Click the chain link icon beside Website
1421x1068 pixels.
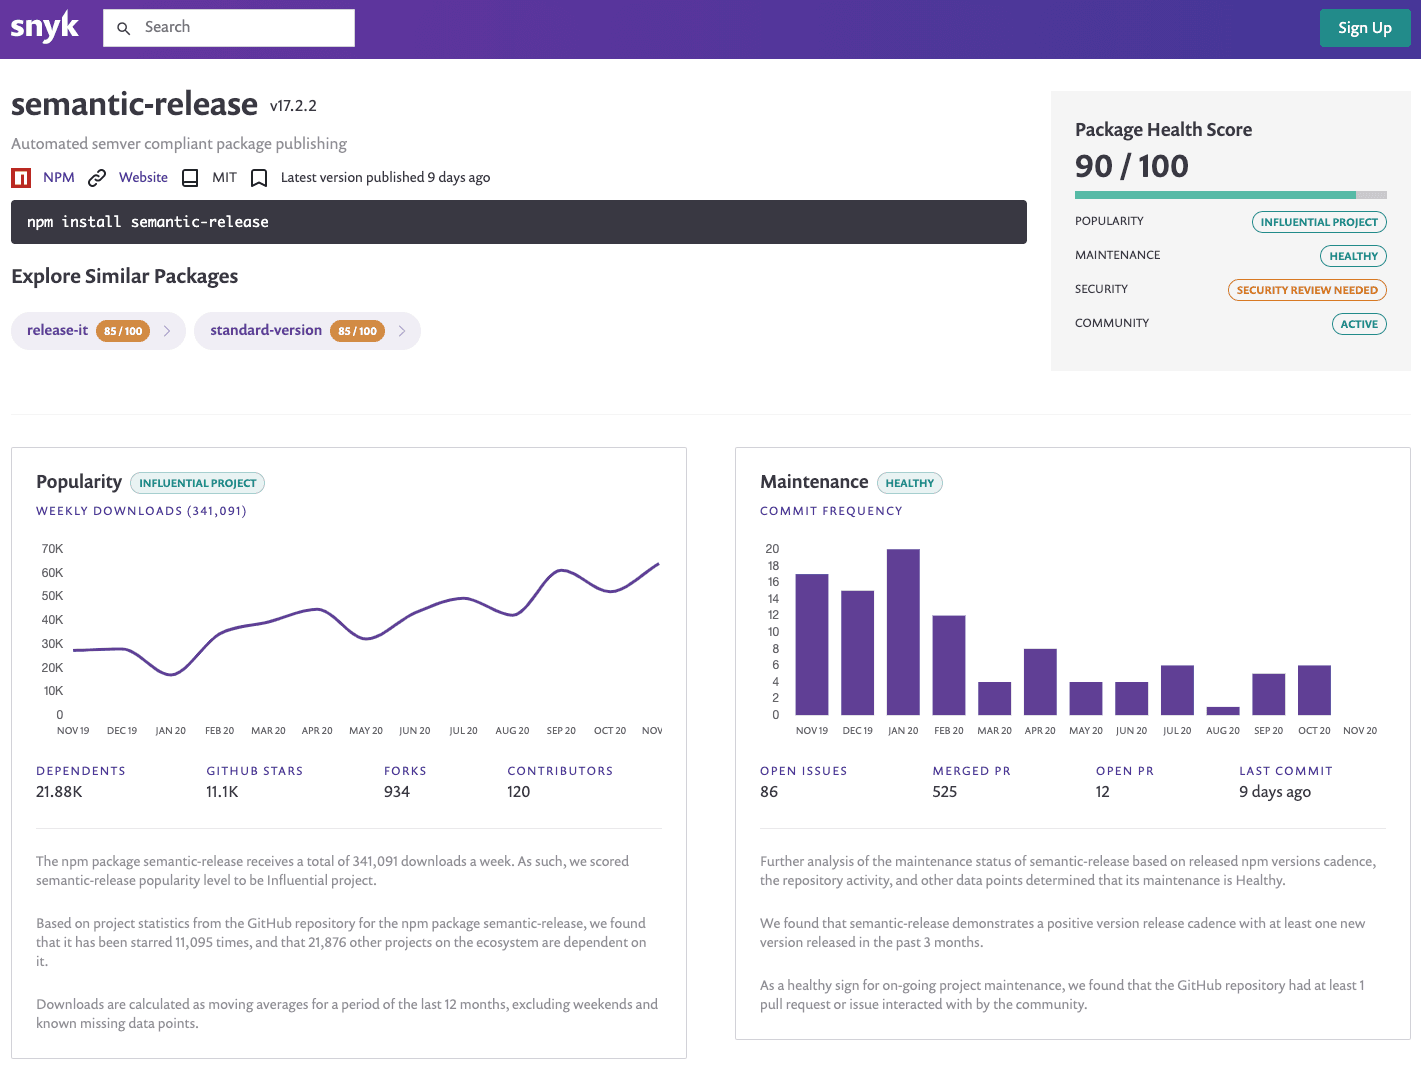tap(97, 178)
